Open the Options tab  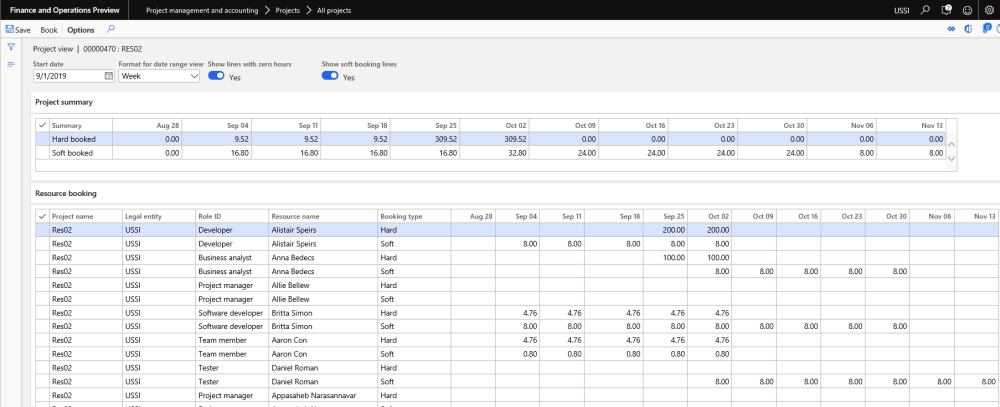pos(81,30)
